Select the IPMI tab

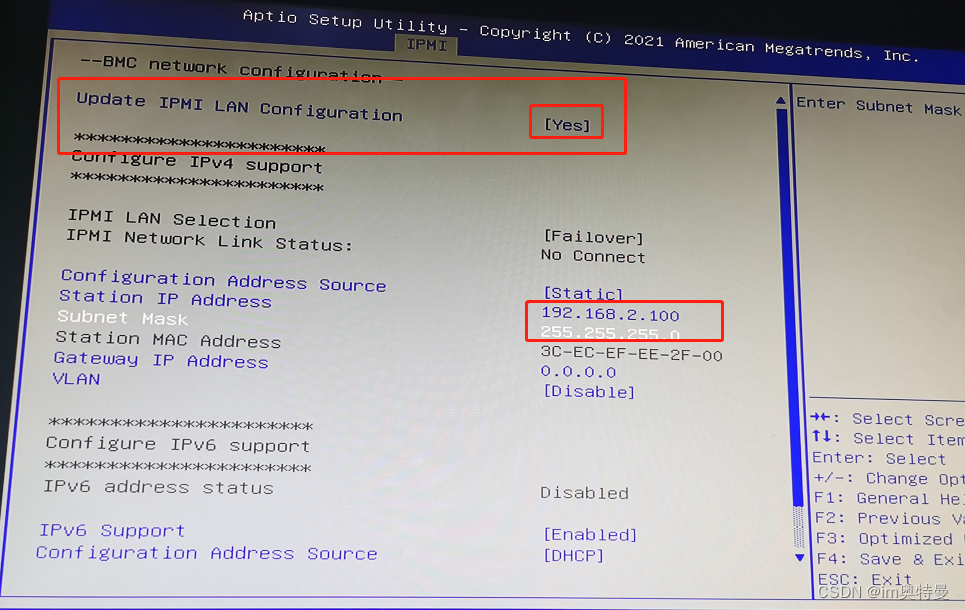point(426,45)
